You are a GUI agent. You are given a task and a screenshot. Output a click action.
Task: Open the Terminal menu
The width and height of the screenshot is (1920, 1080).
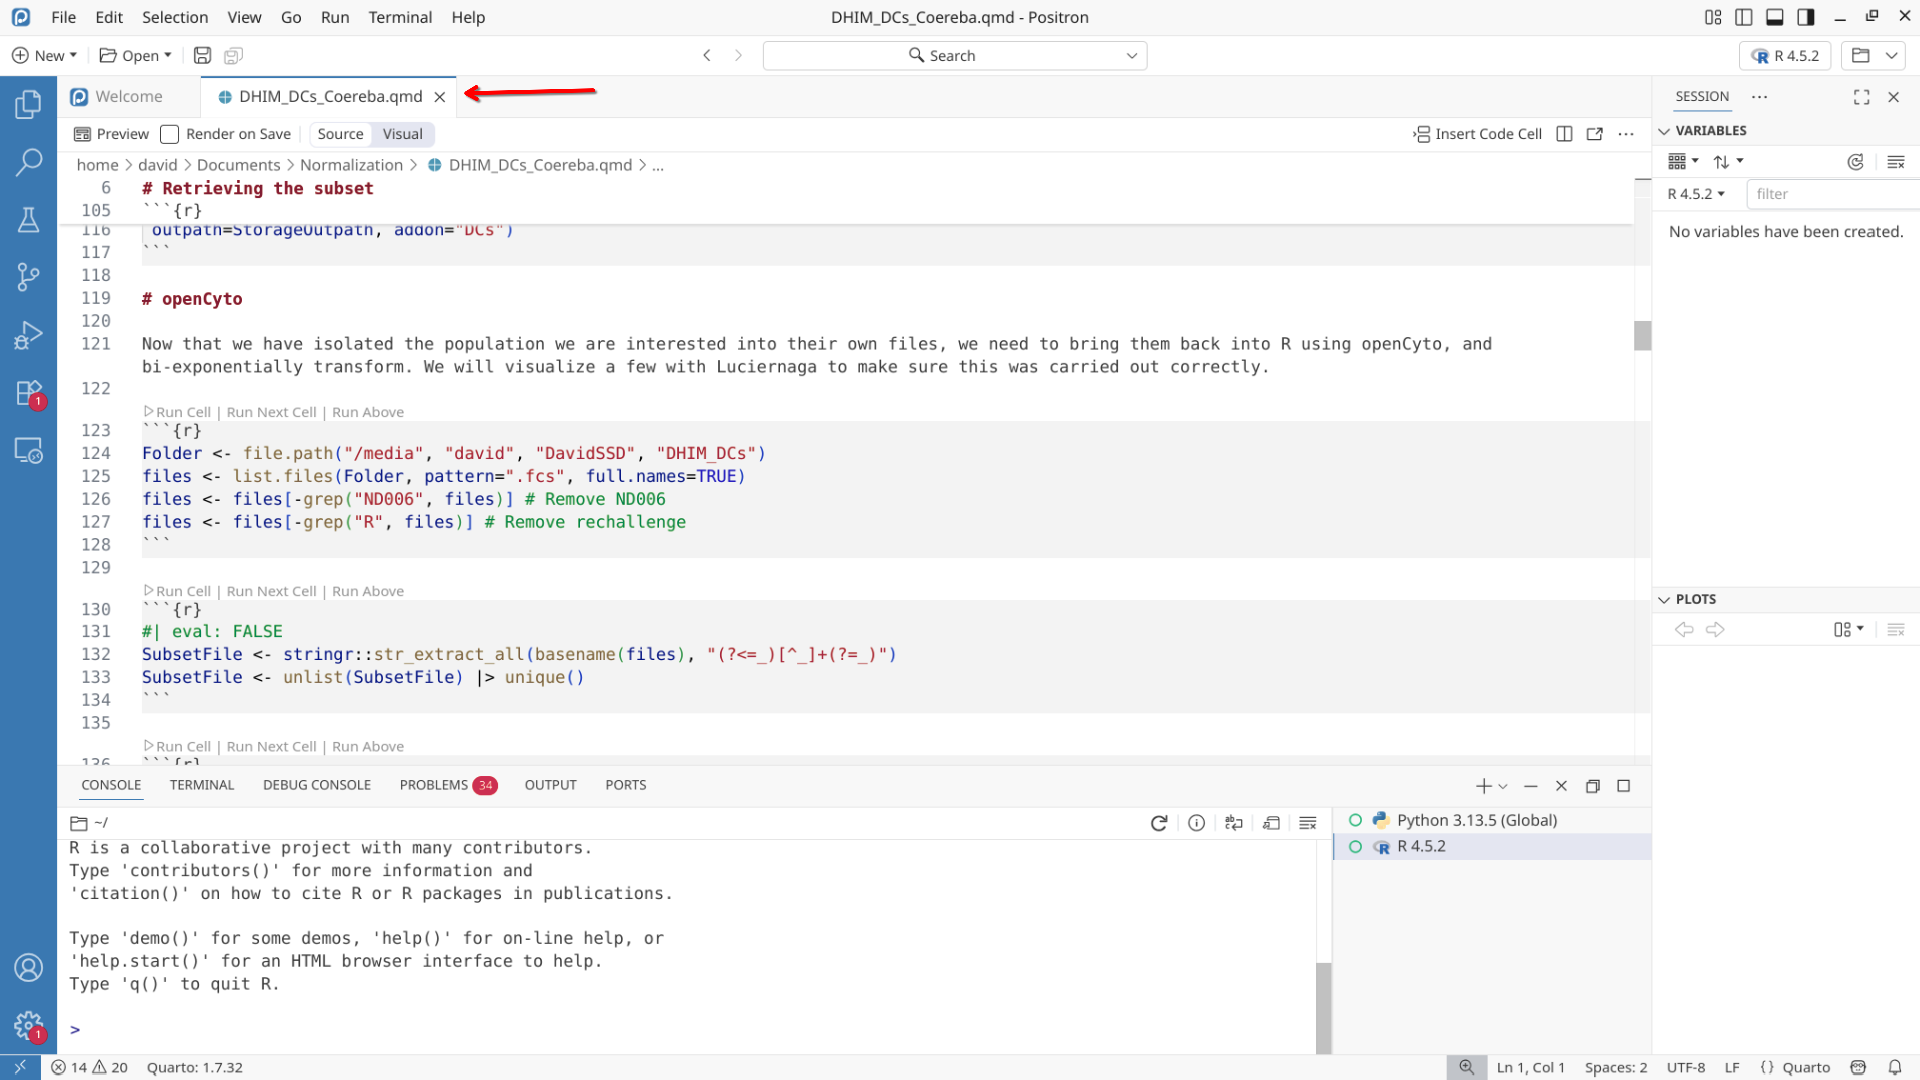coord(400,17)
